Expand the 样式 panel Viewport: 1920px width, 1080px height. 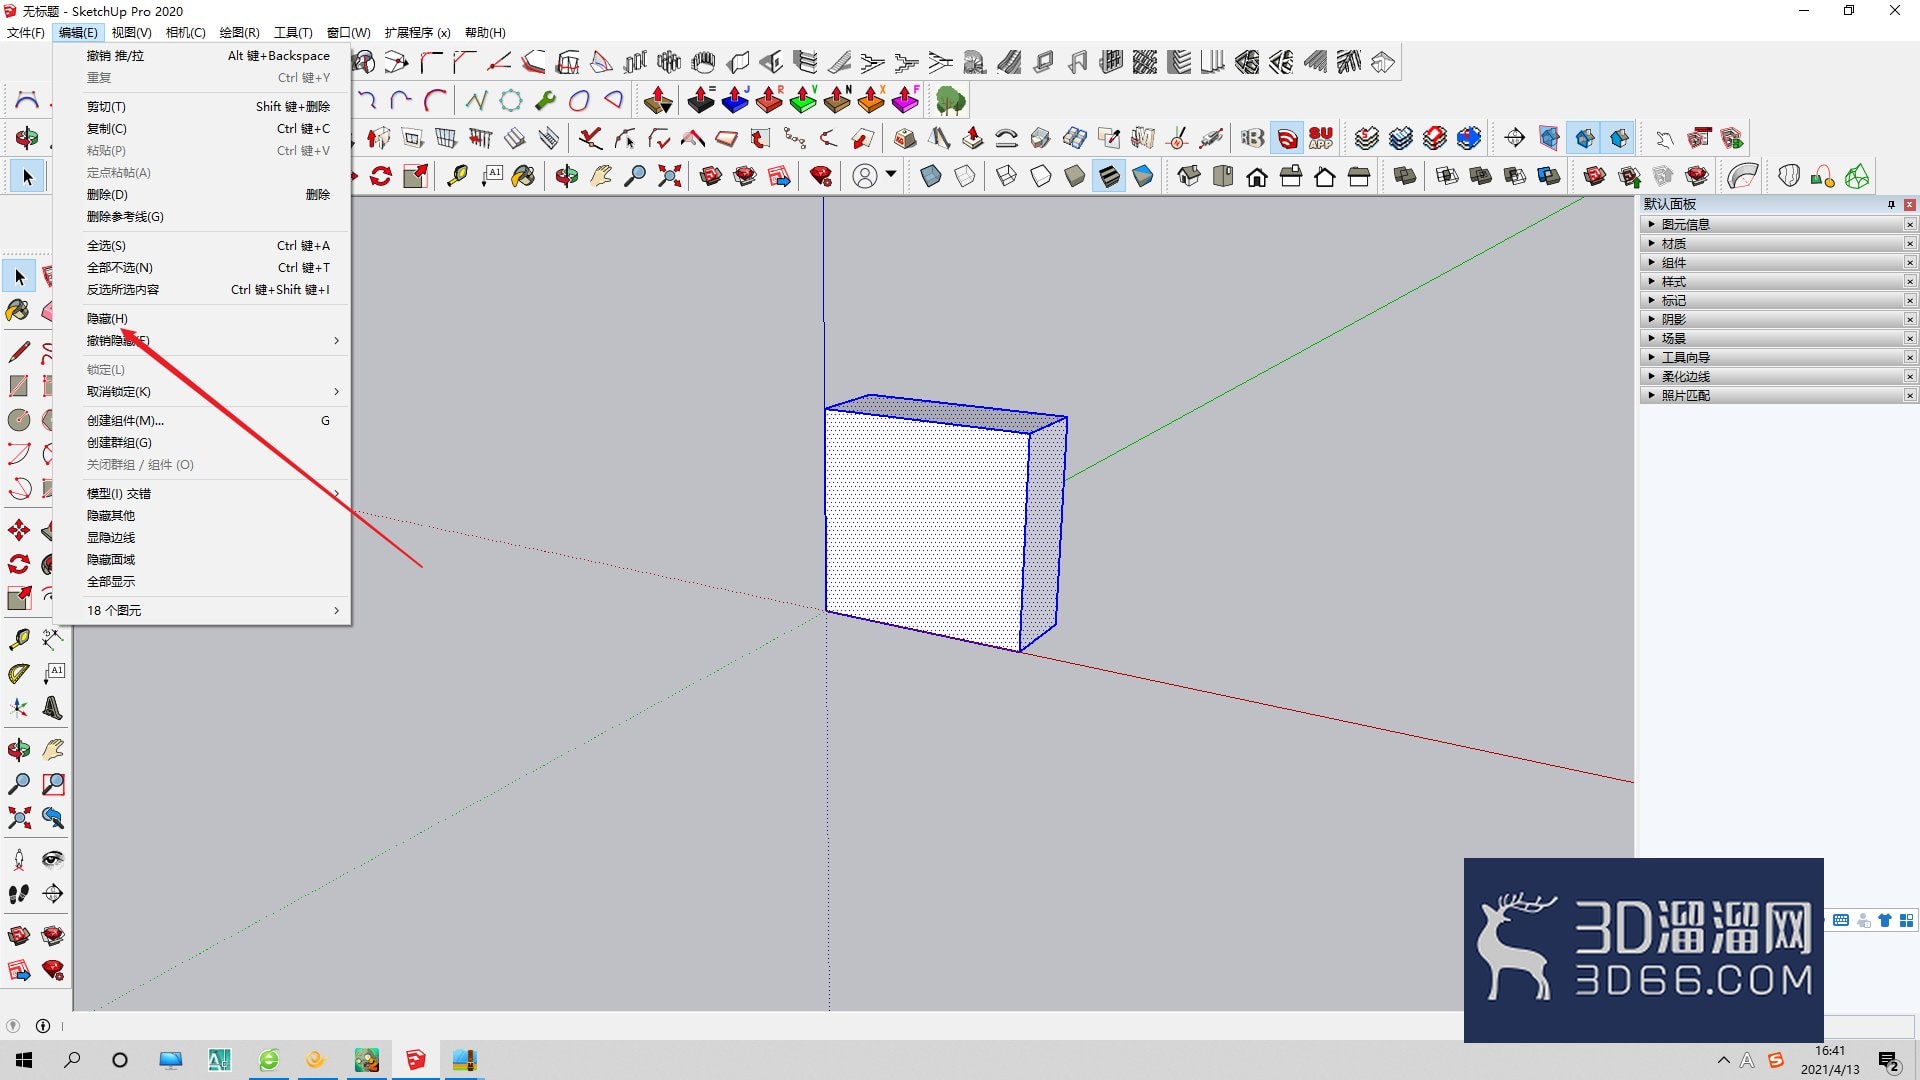tap(1776, 282)
